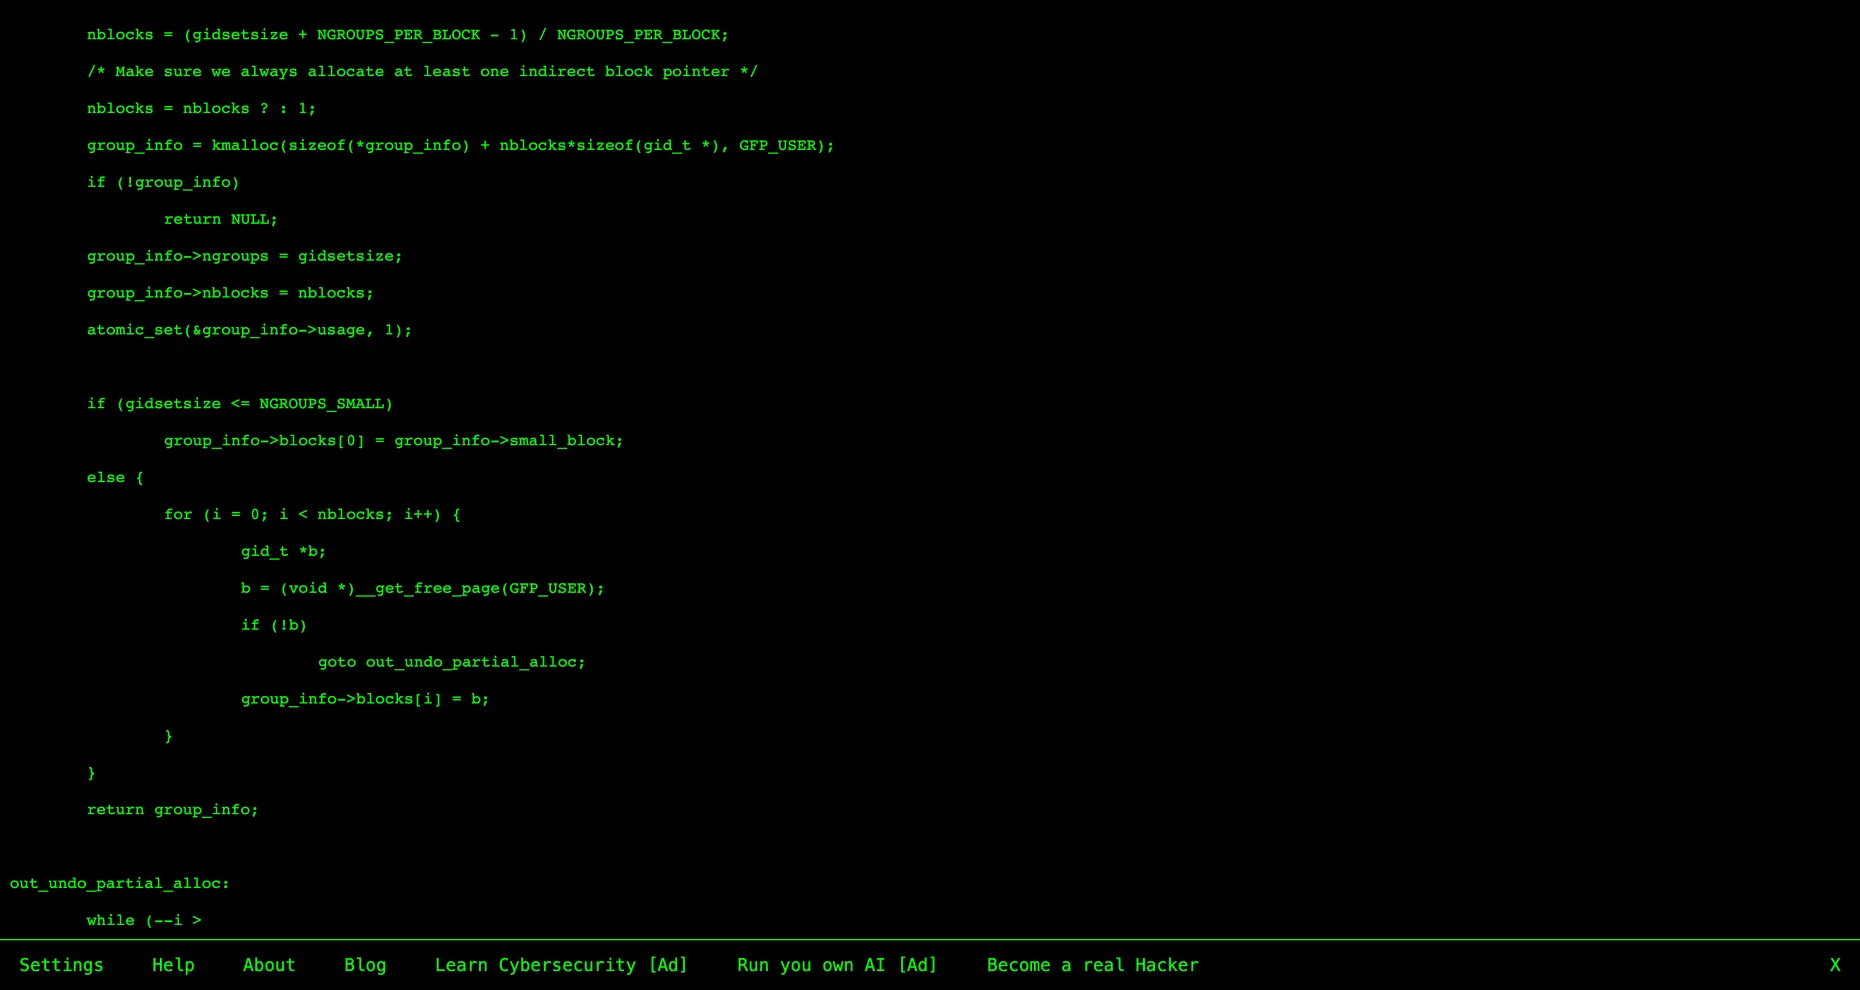Close the bottom menu bar with X
The image size is (1860, 990).
click(x=1835, y=965)
